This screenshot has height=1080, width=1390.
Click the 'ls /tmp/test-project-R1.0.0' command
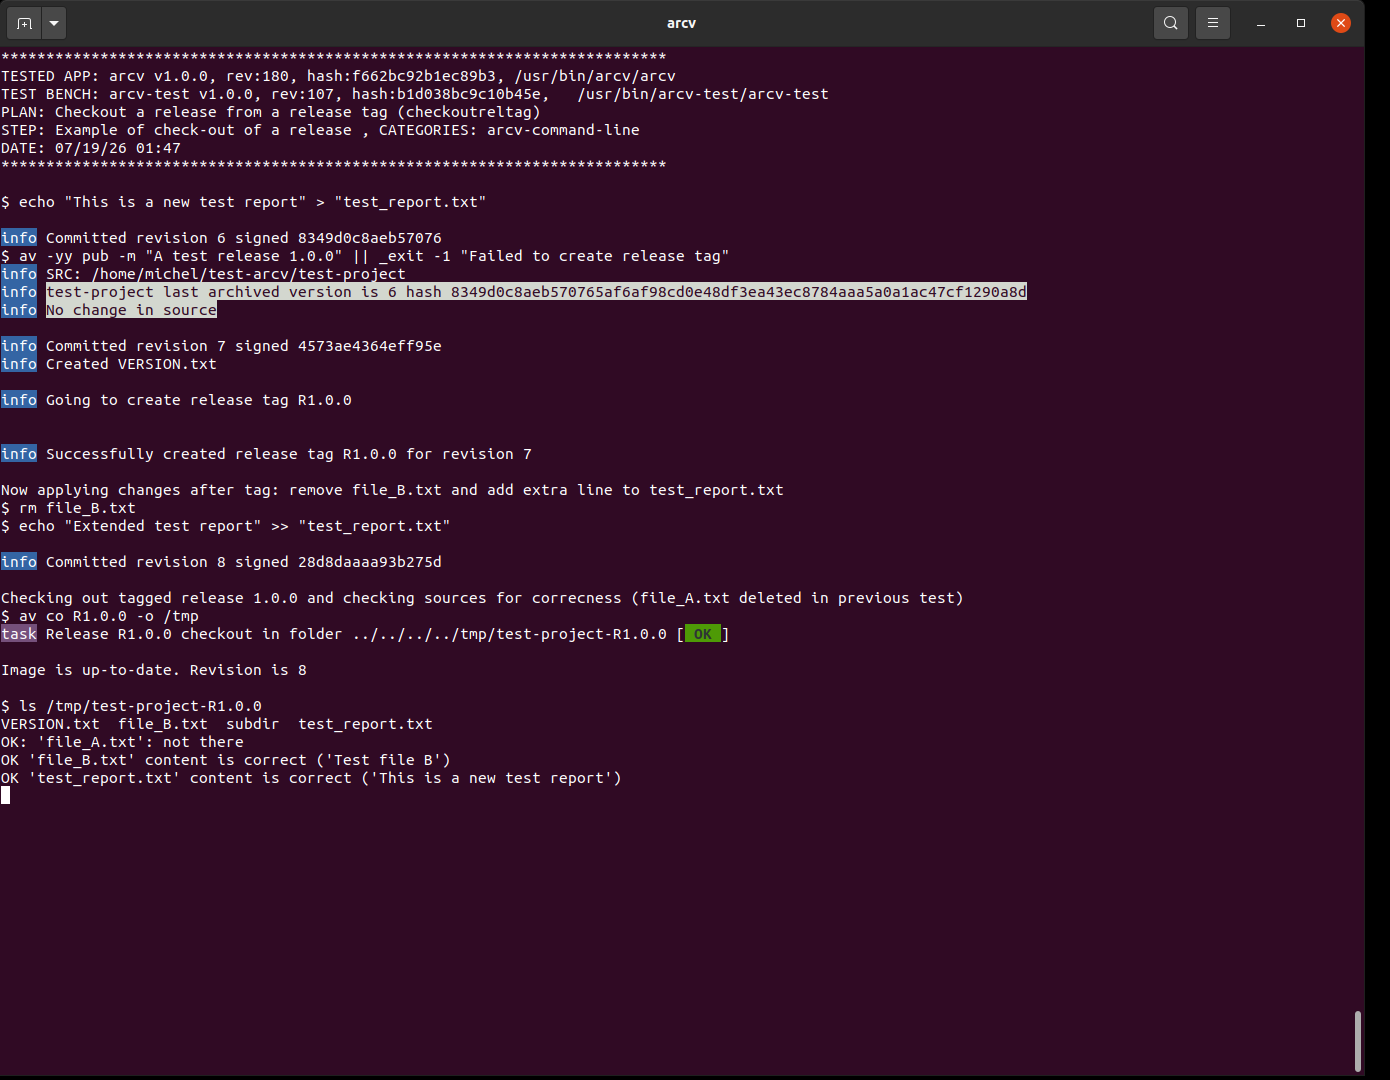[131, 706]
